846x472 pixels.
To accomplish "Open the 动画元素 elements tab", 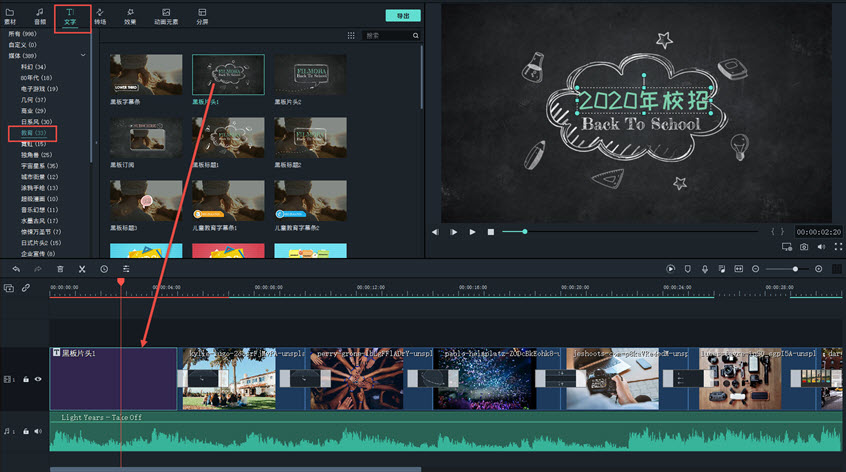I will pyautogui.click(x=166, y=16).
